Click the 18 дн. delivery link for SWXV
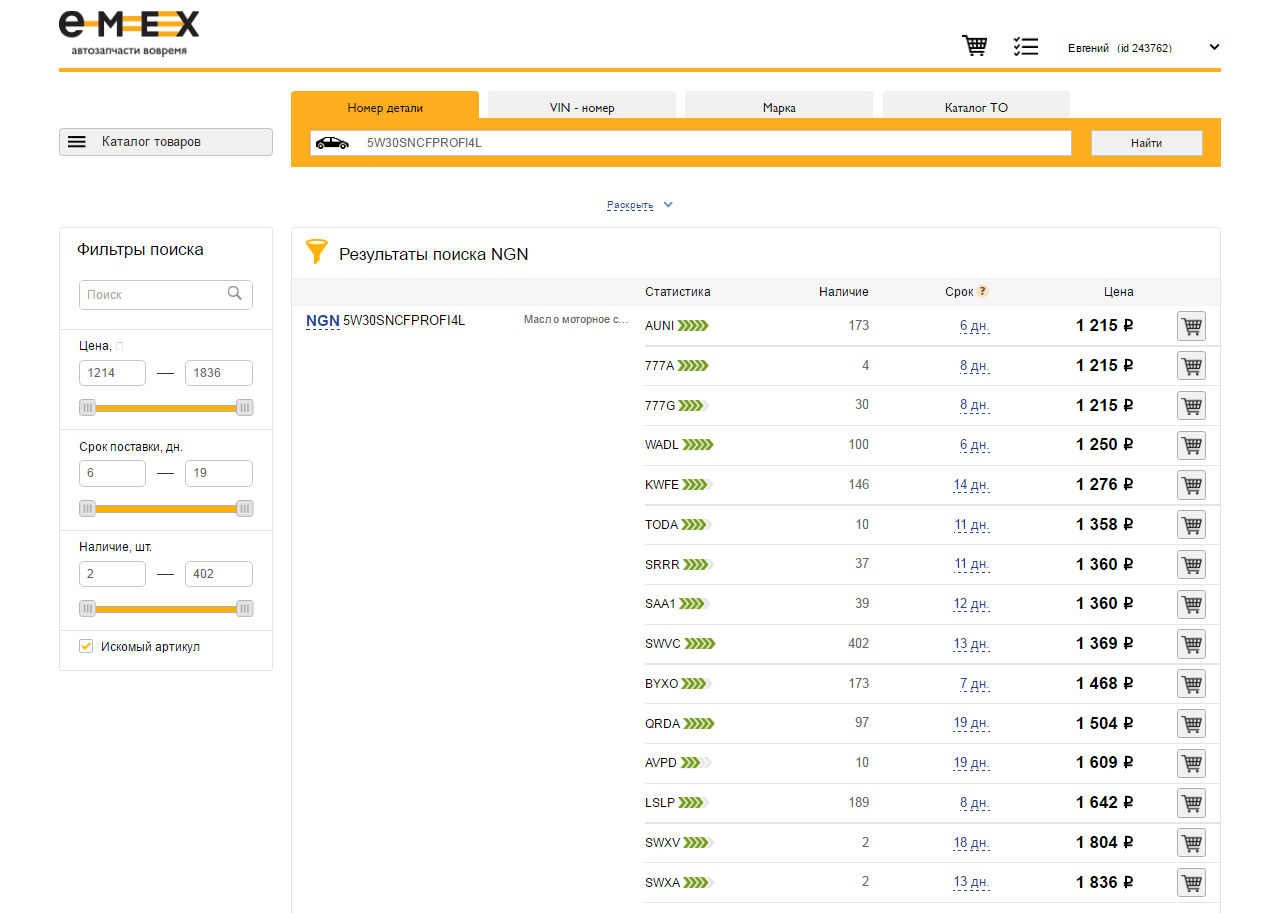Image resolution: width=1280 pixels, height=913 pixels. 971,843
